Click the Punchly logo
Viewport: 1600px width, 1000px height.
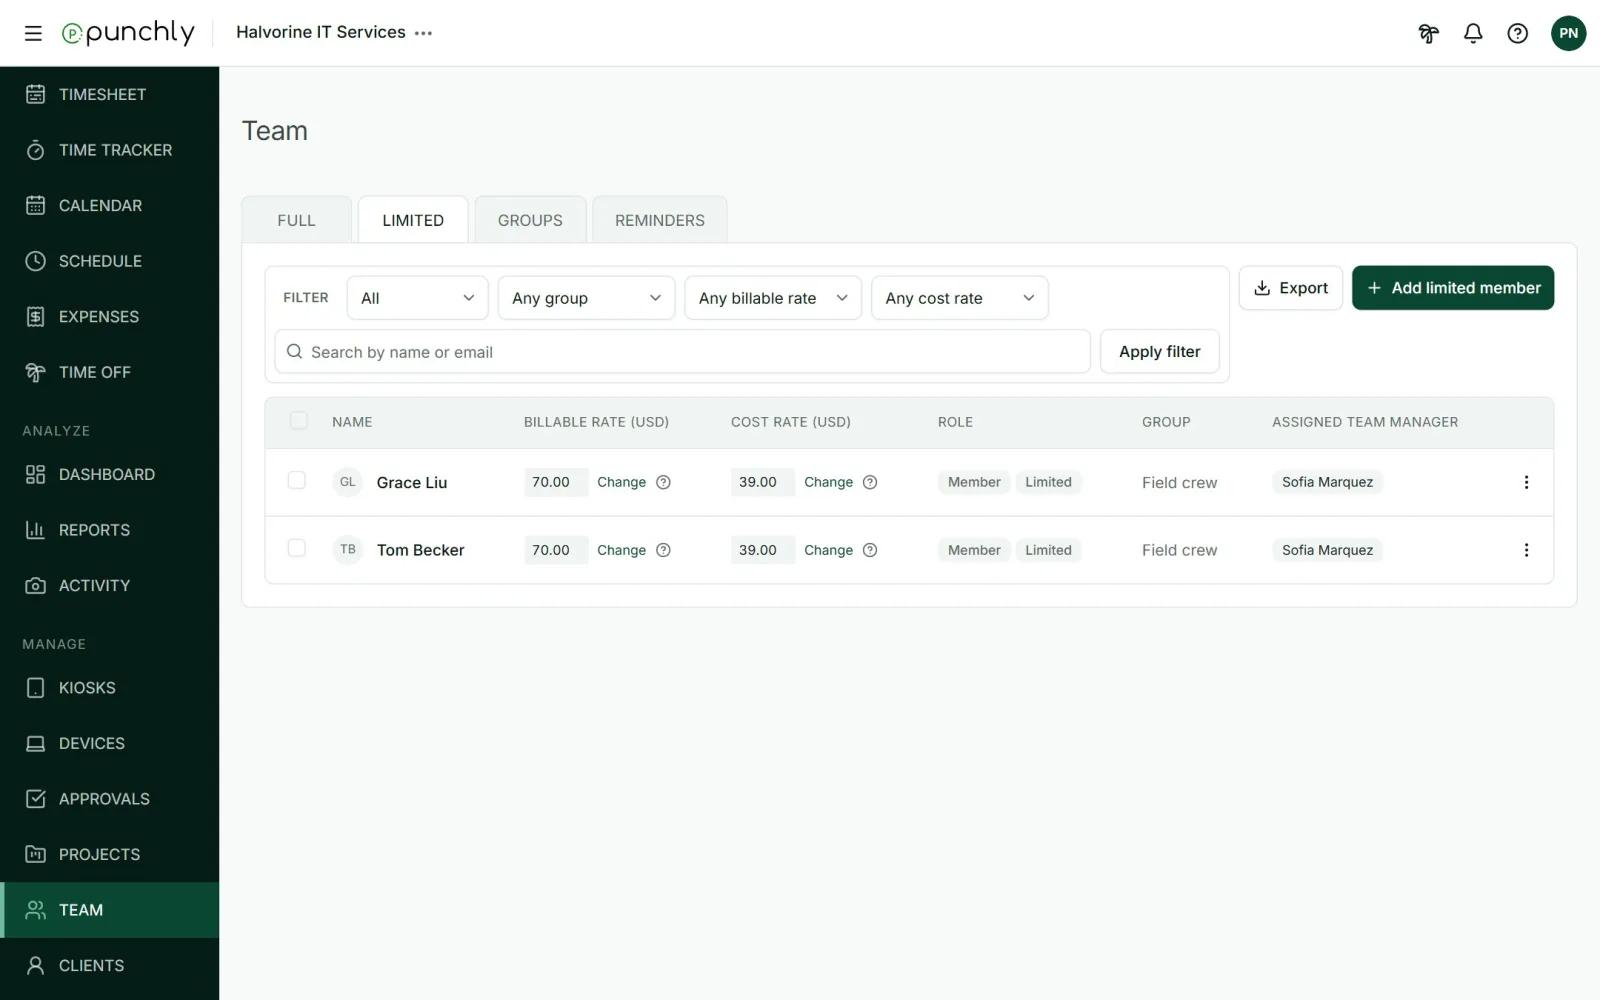coord(128,33)
